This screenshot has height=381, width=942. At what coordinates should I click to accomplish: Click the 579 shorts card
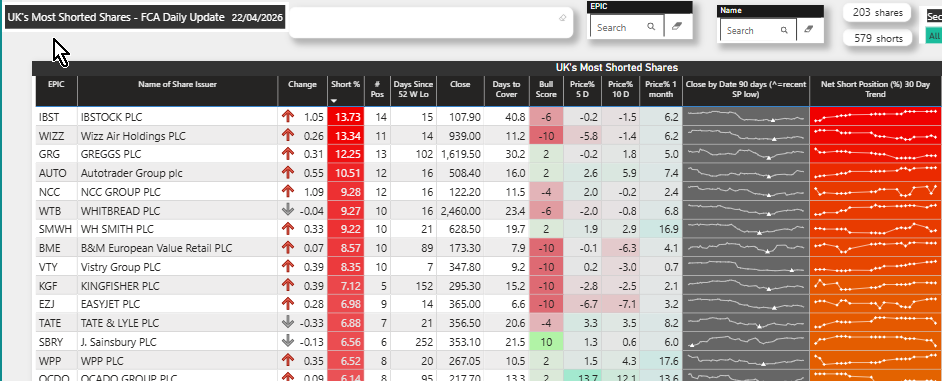pos(877,38)
